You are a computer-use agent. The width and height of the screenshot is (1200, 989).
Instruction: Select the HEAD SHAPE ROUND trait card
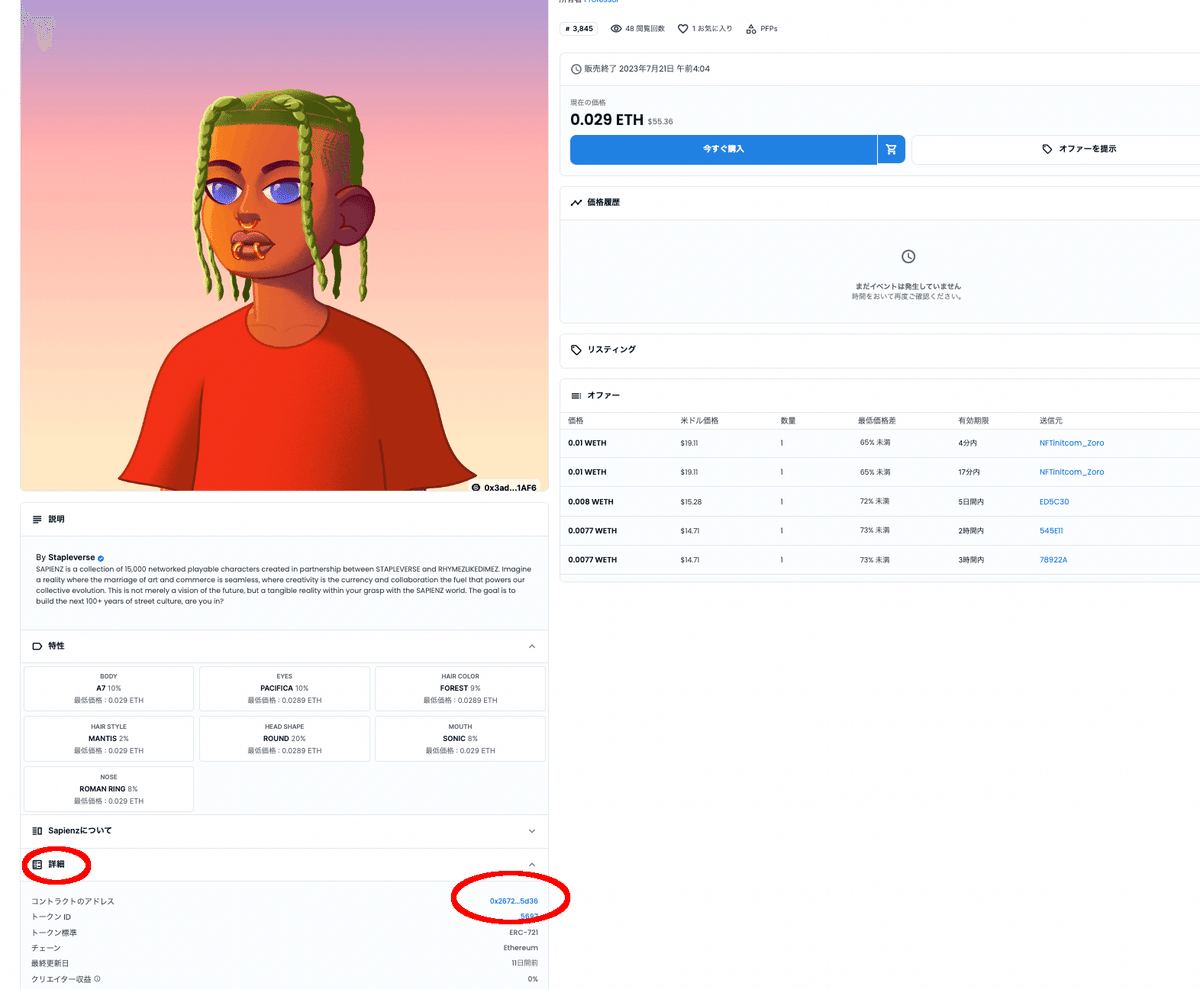[284, 738]
